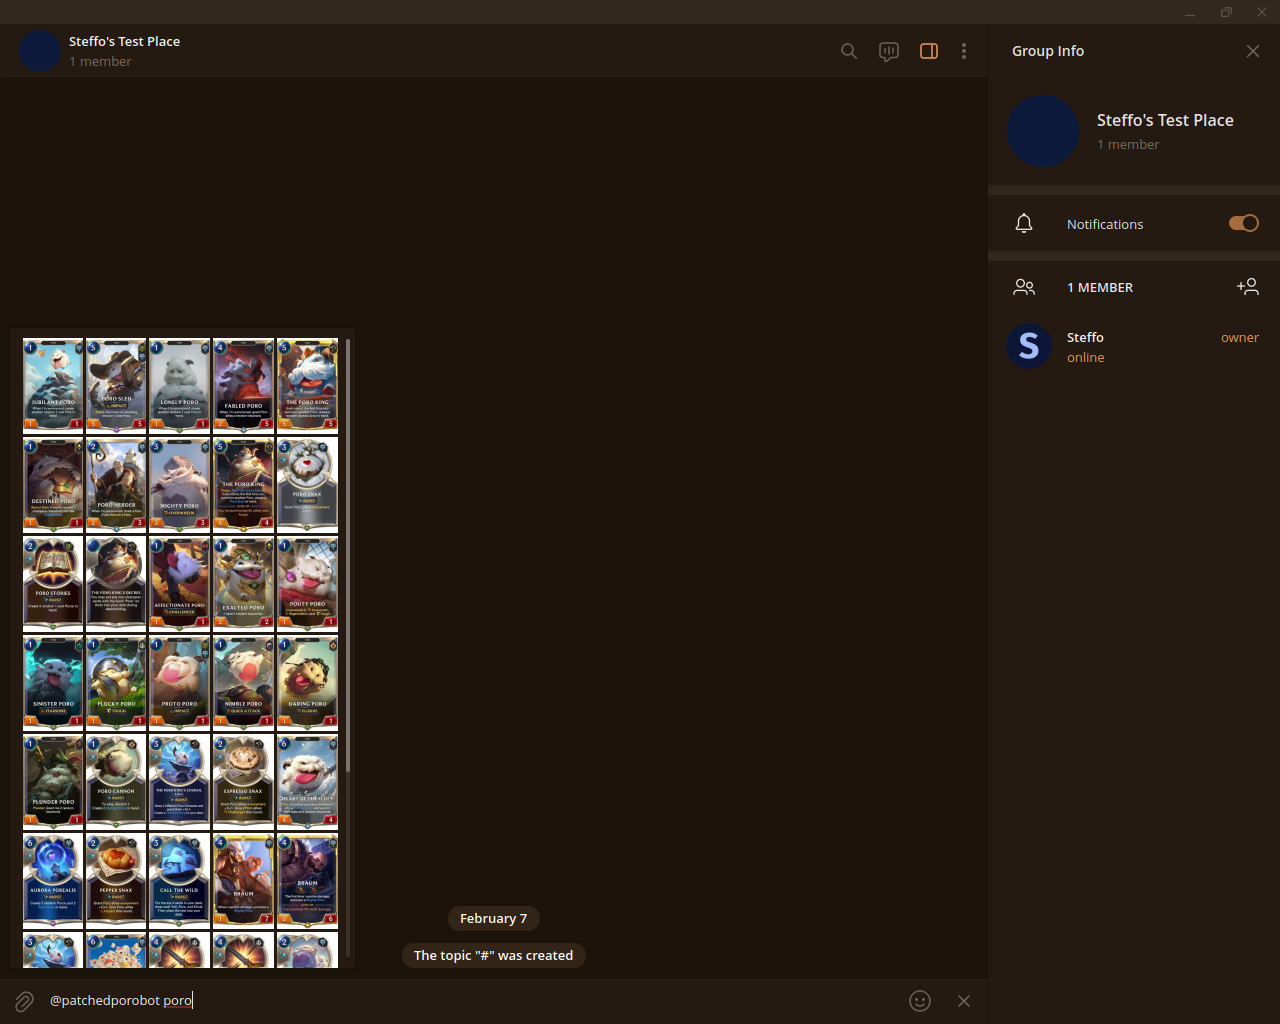Click the inline results scrollbar

[x=348, y=555]
